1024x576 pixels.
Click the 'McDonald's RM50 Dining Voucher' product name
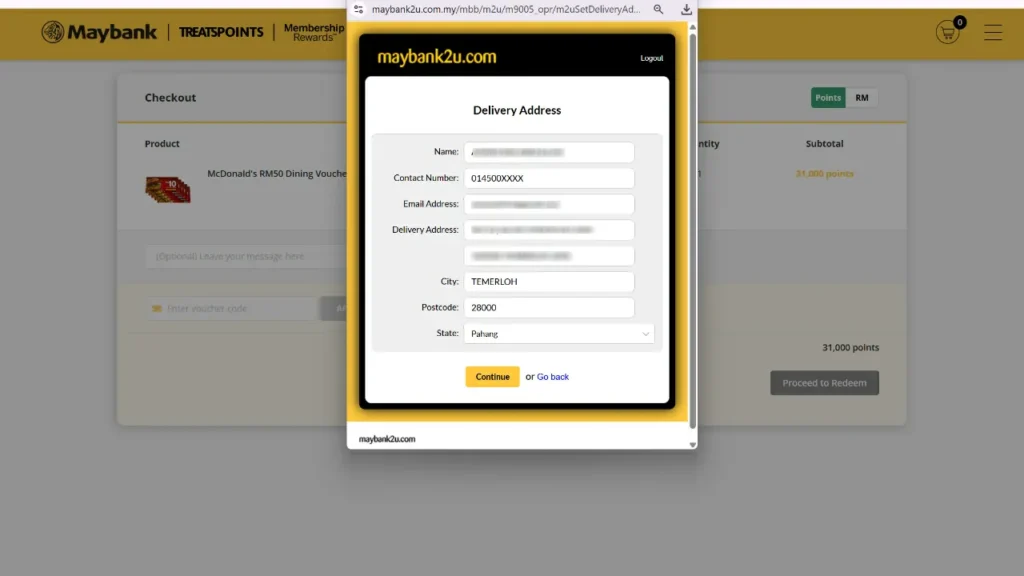(x=277, y=174)
